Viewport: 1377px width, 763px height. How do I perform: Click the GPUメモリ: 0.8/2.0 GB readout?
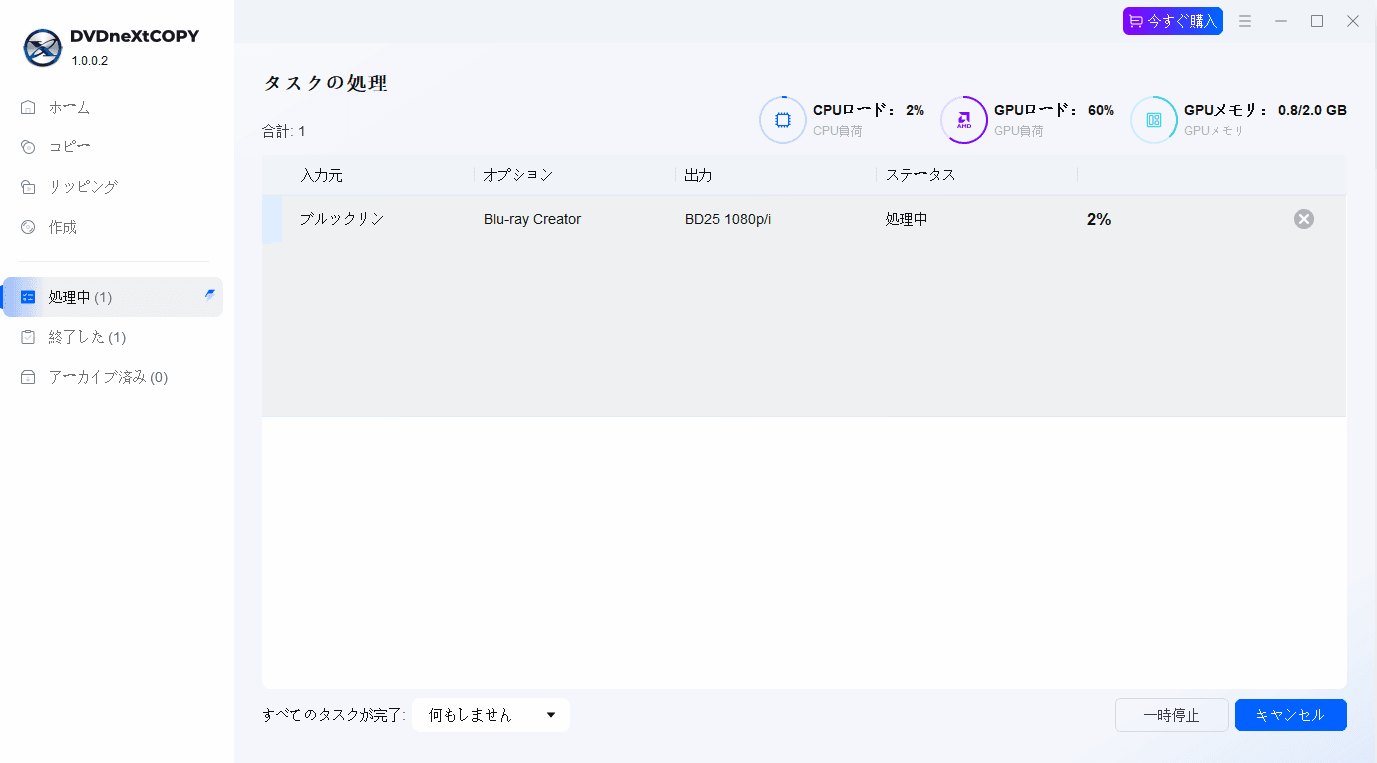tap(1265, 110)
